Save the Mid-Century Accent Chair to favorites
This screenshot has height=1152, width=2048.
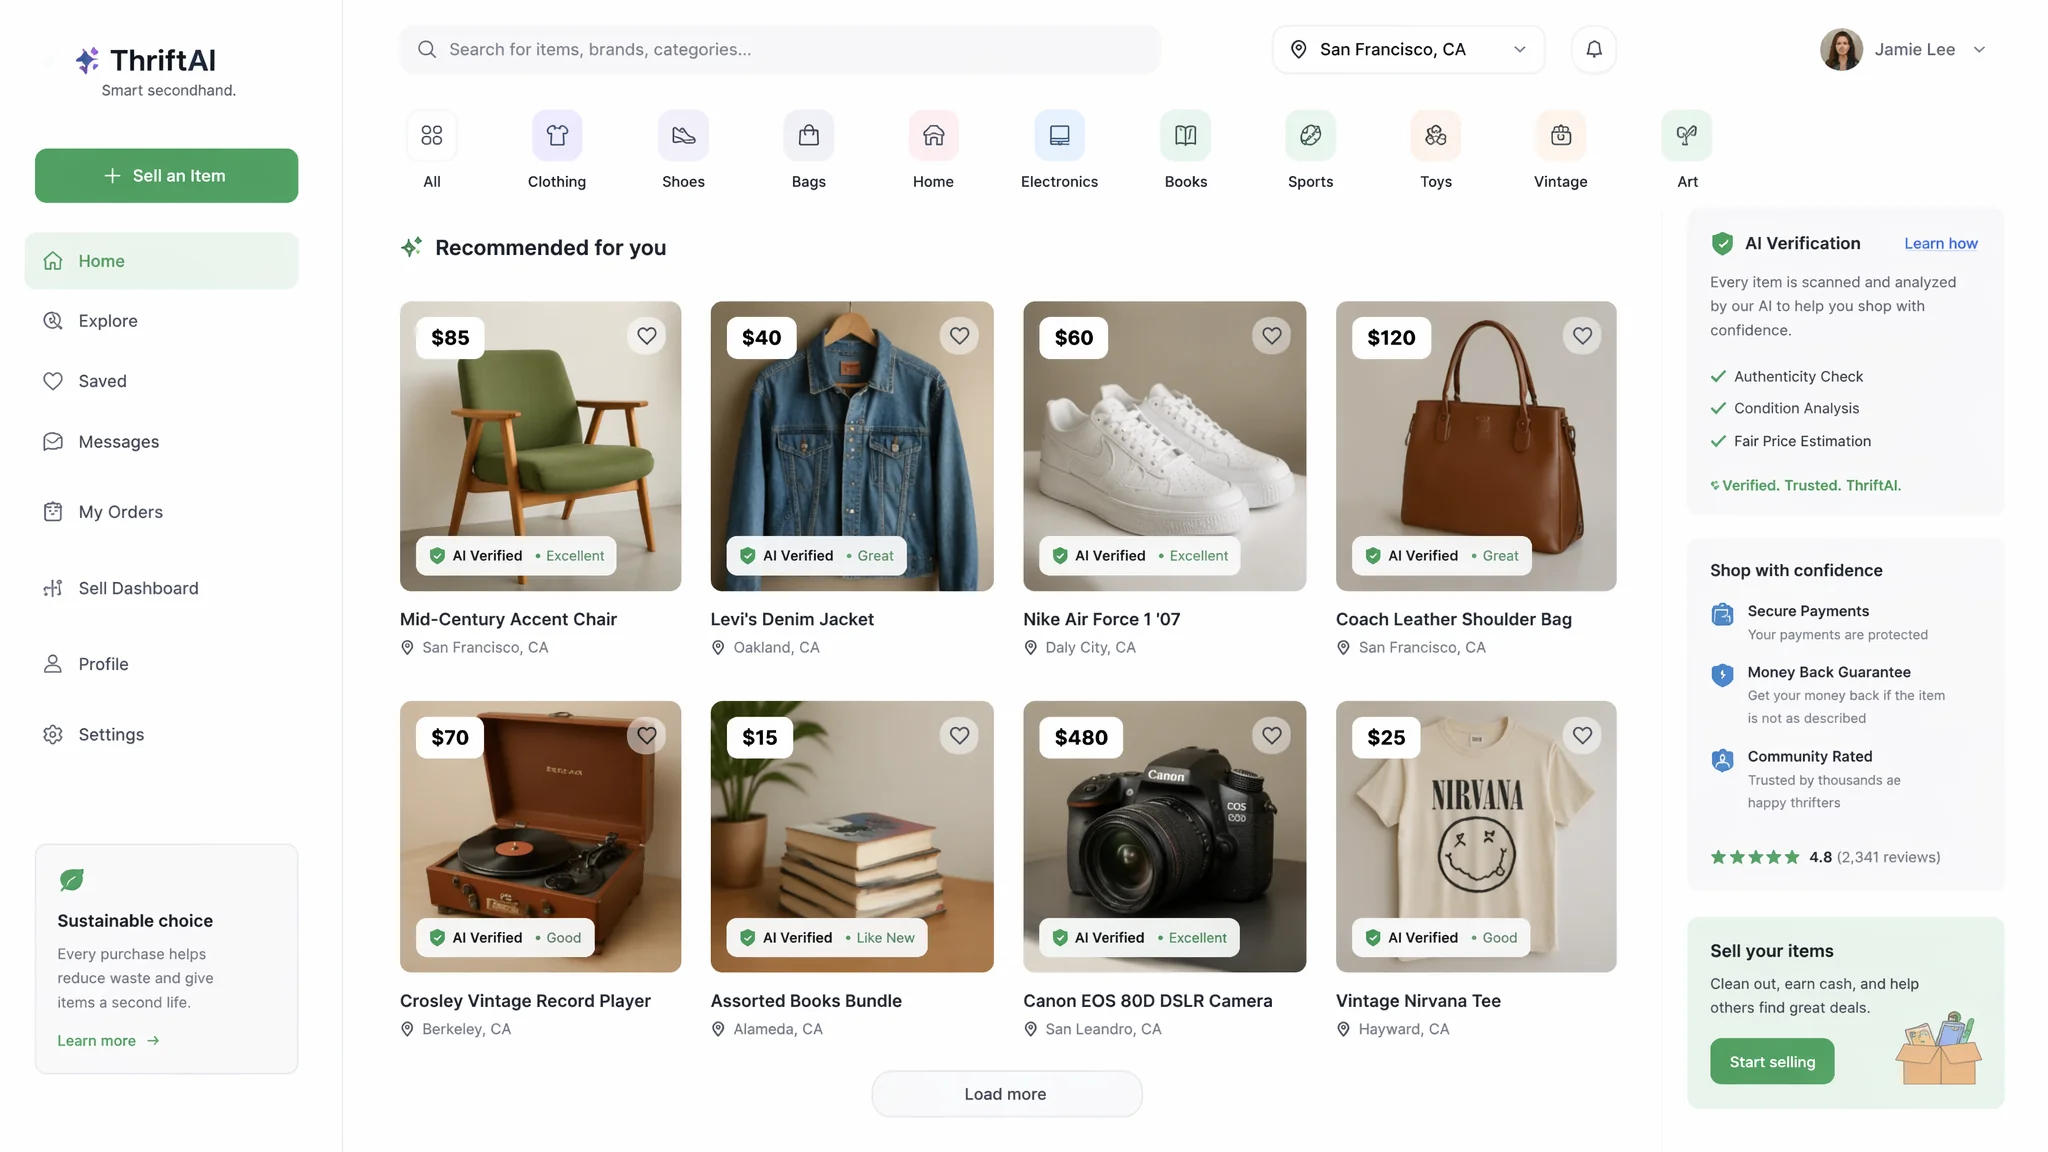(x=647, y=336)
